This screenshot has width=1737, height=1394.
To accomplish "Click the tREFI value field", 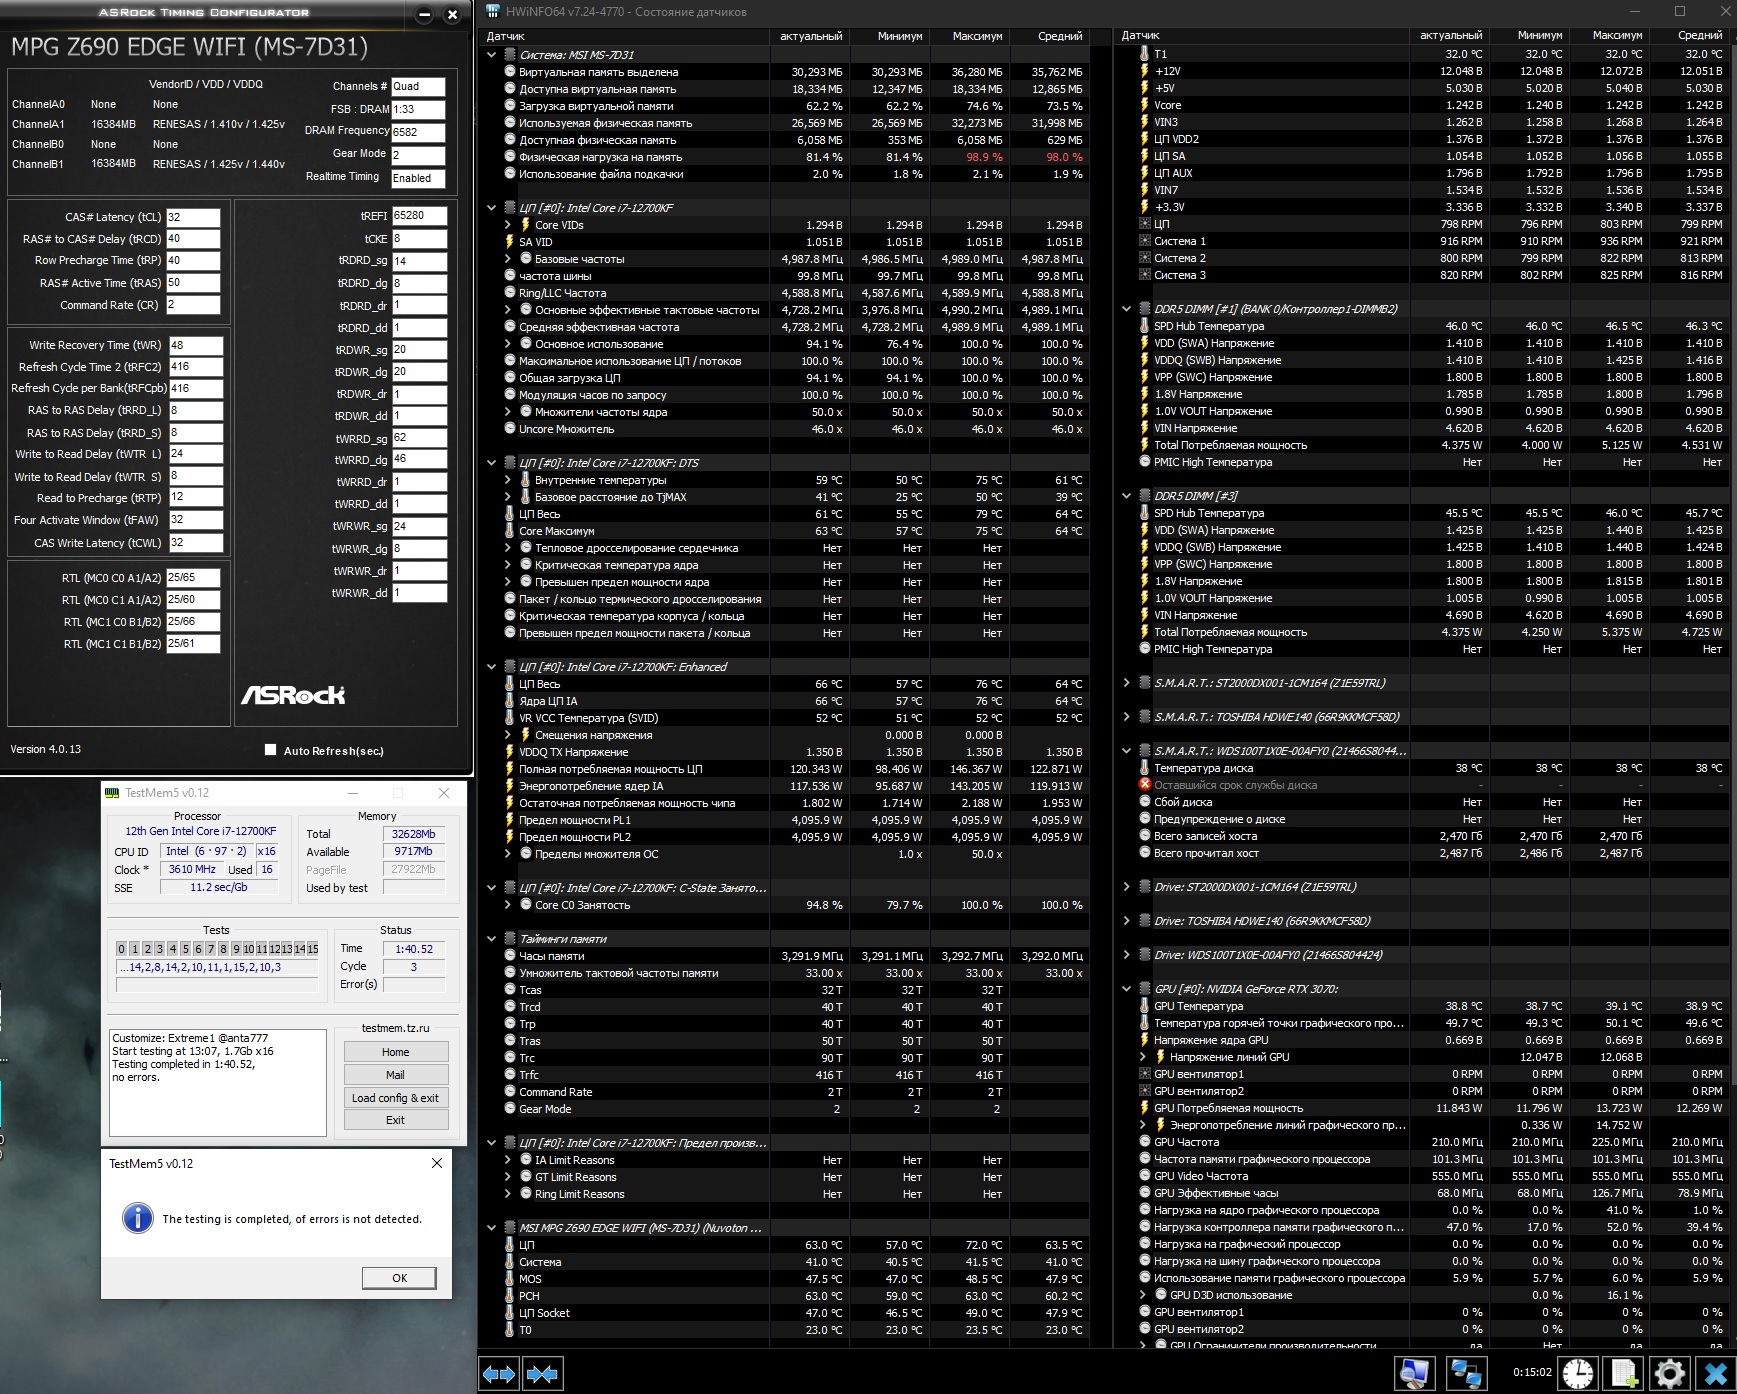I will (419, 216).
